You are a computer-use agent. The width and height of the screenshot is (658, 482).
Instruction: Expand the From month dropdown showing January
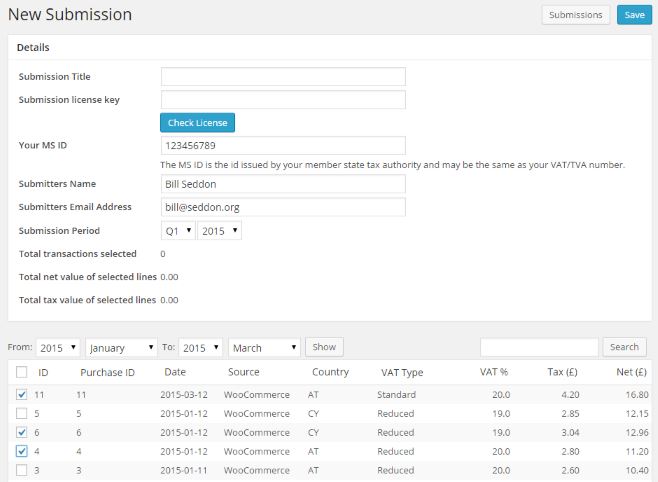point(122,348)
